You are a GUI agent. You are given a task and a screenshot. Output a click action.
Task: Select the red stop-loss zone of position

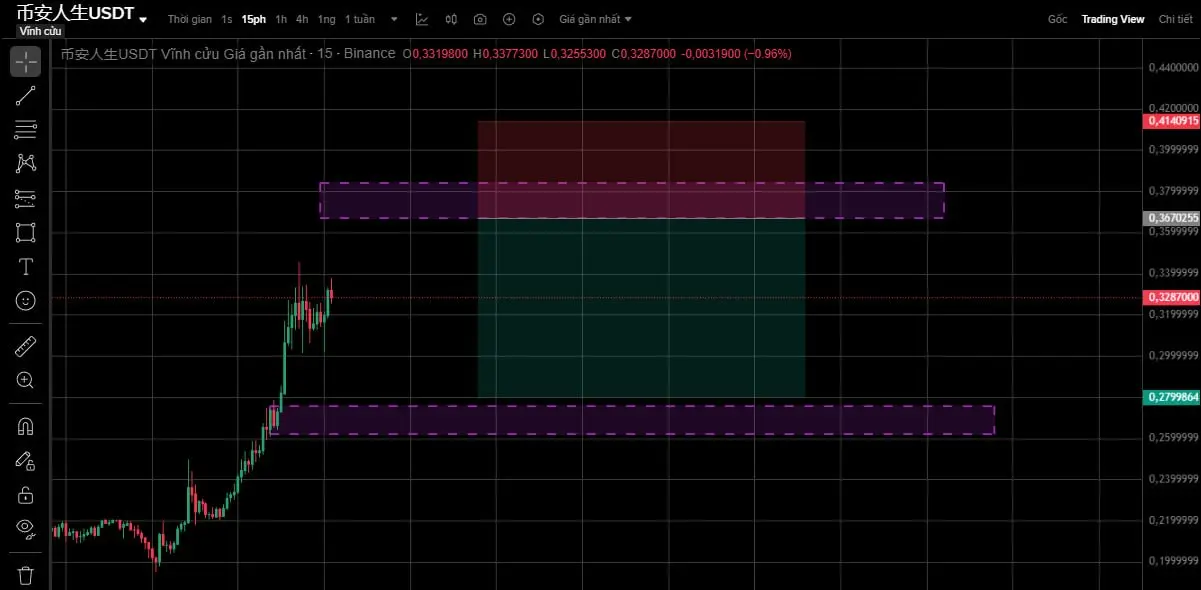[x=641, y=169]
